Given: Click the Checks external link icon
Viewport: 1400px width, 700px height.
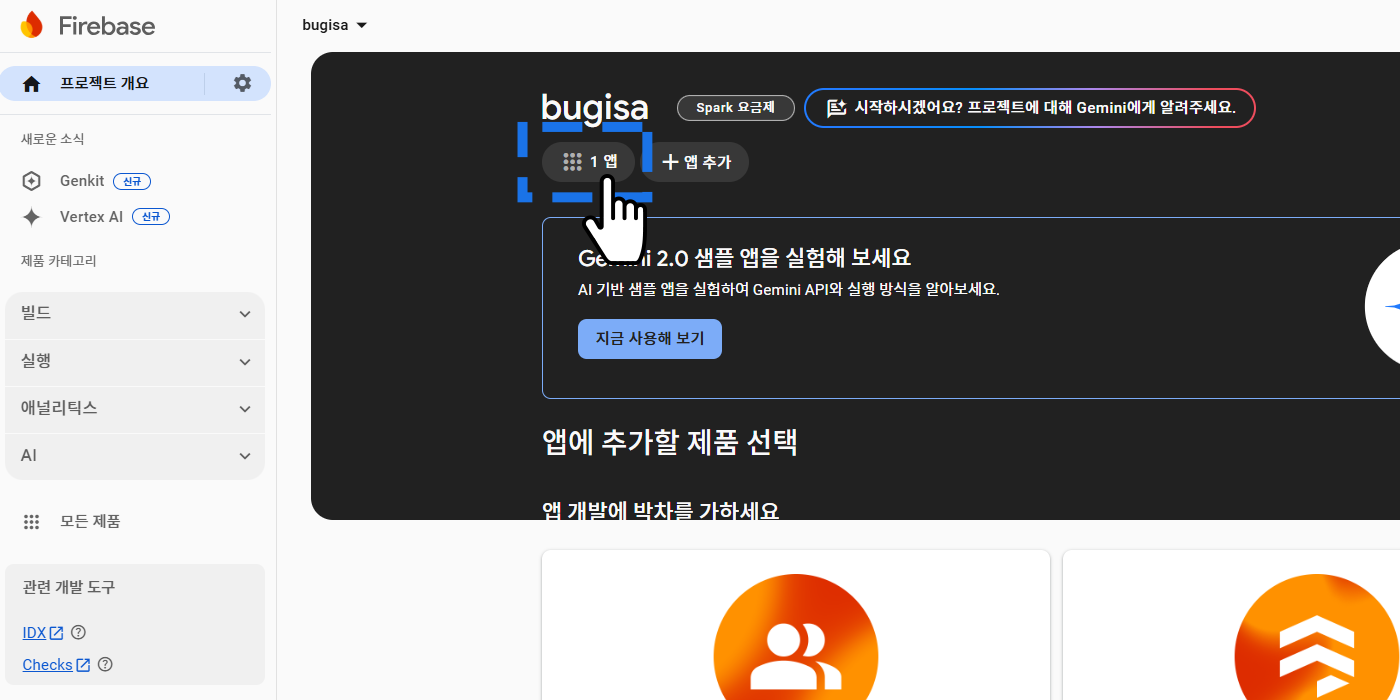Looking at the screenshot, I should (x=83, y=665).
